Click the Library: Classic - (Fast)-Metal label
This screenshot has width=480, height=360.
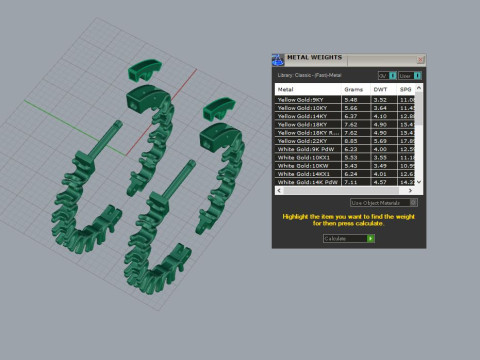click(310, 75)
